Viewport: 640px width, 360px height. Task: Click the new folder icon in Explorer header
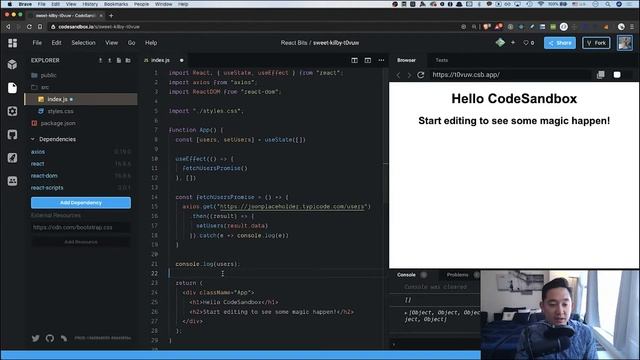pos(128,60)
